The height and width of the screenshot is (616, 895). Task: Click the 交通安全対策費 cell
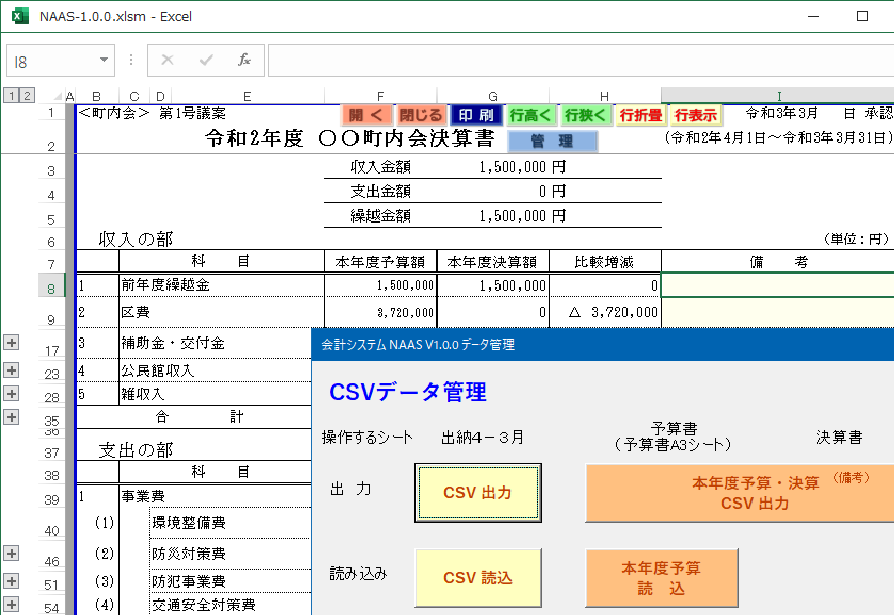[x=231, y=604]
